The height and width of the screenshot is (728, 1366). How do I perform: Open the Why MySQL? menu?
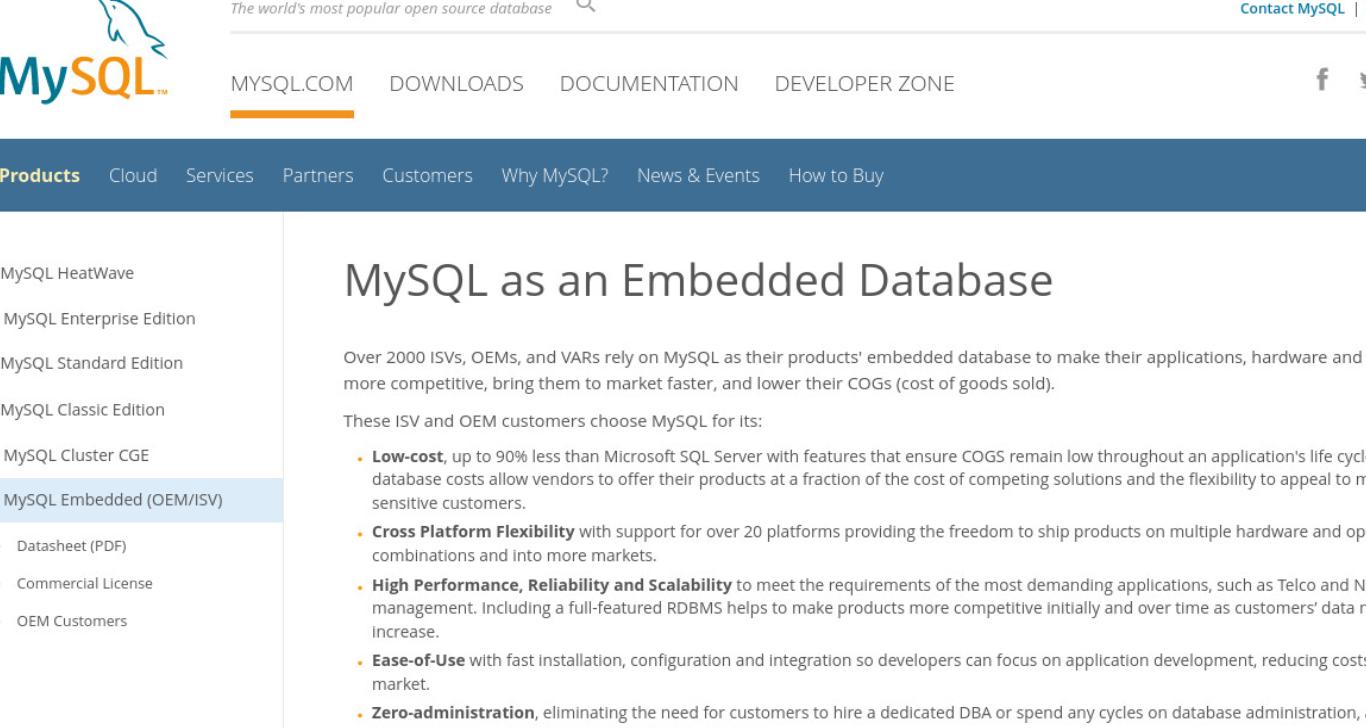[x=555, y=176]
